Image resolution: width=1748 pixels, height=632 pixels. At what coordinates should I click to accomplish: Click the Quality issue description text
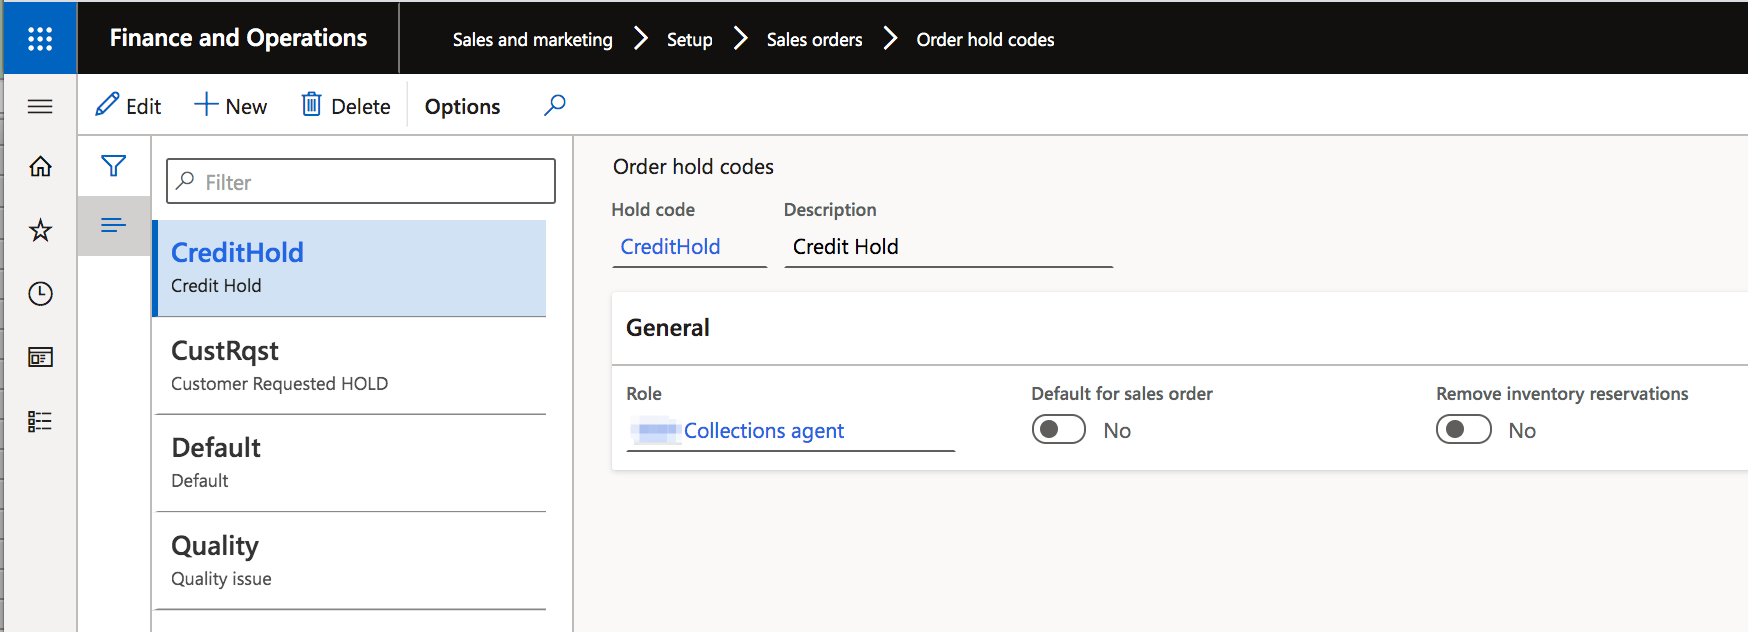click(221, 579)
